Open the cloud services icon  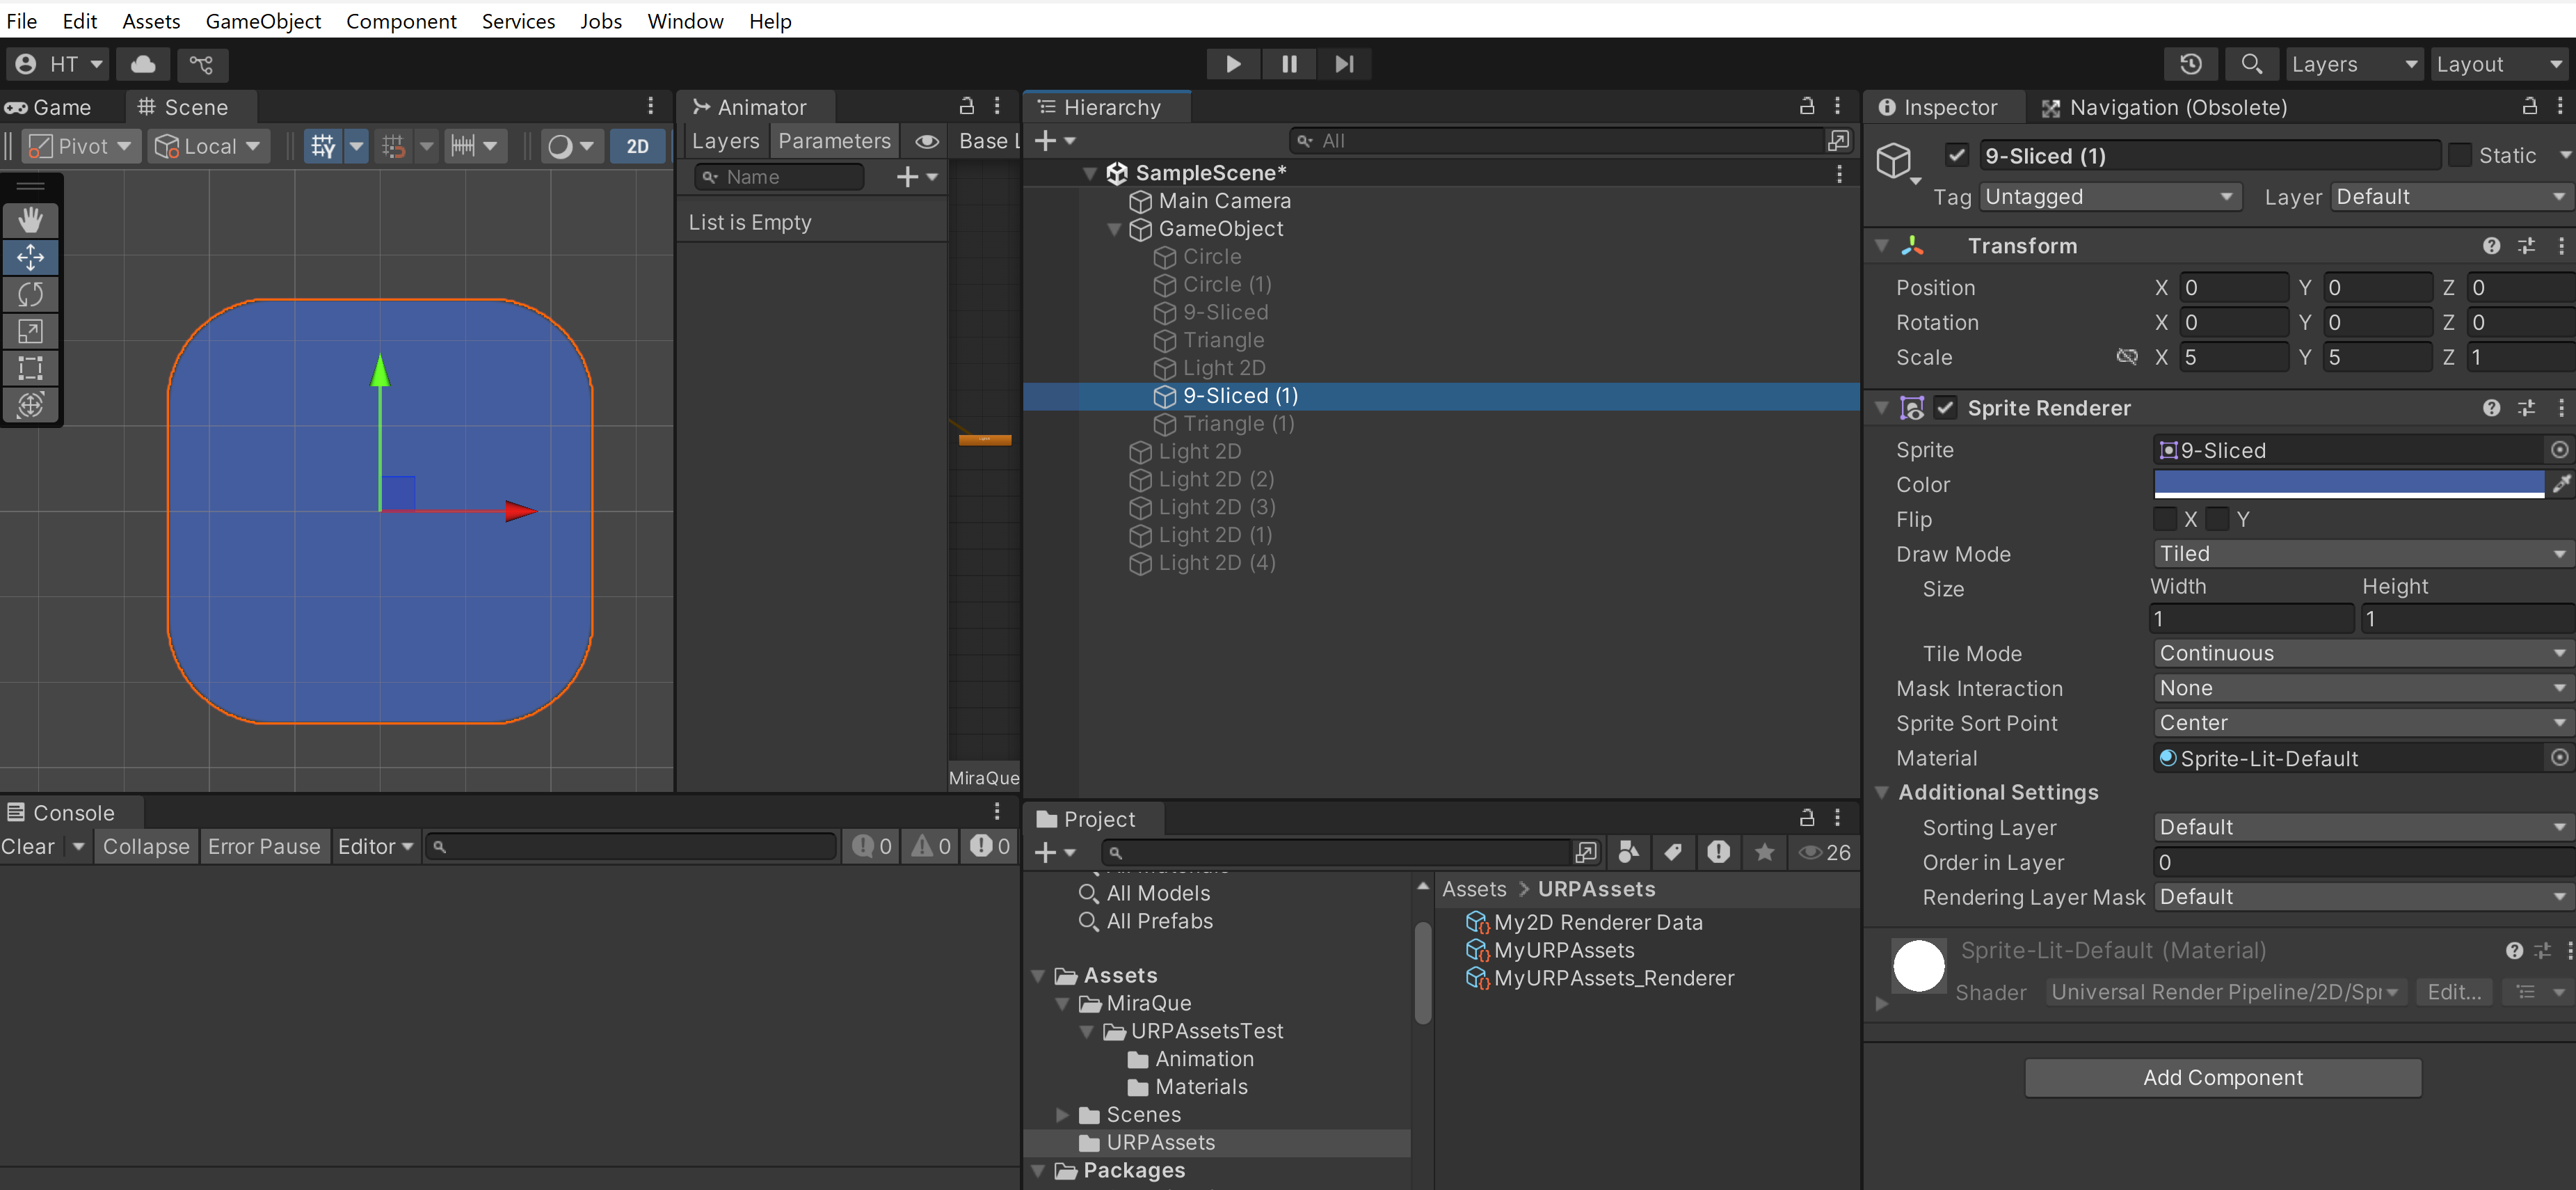coord(143,64)
